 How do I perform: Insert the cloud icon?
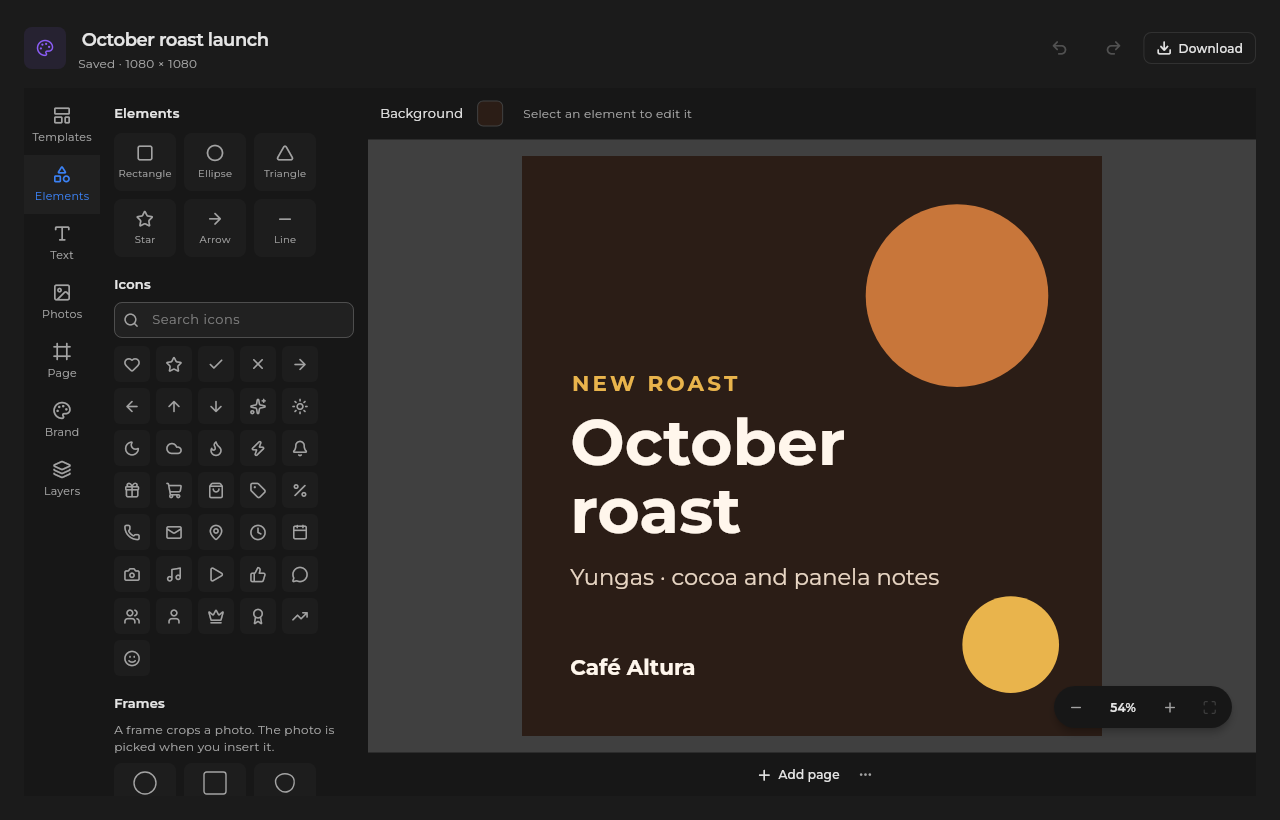coord(174,448)
